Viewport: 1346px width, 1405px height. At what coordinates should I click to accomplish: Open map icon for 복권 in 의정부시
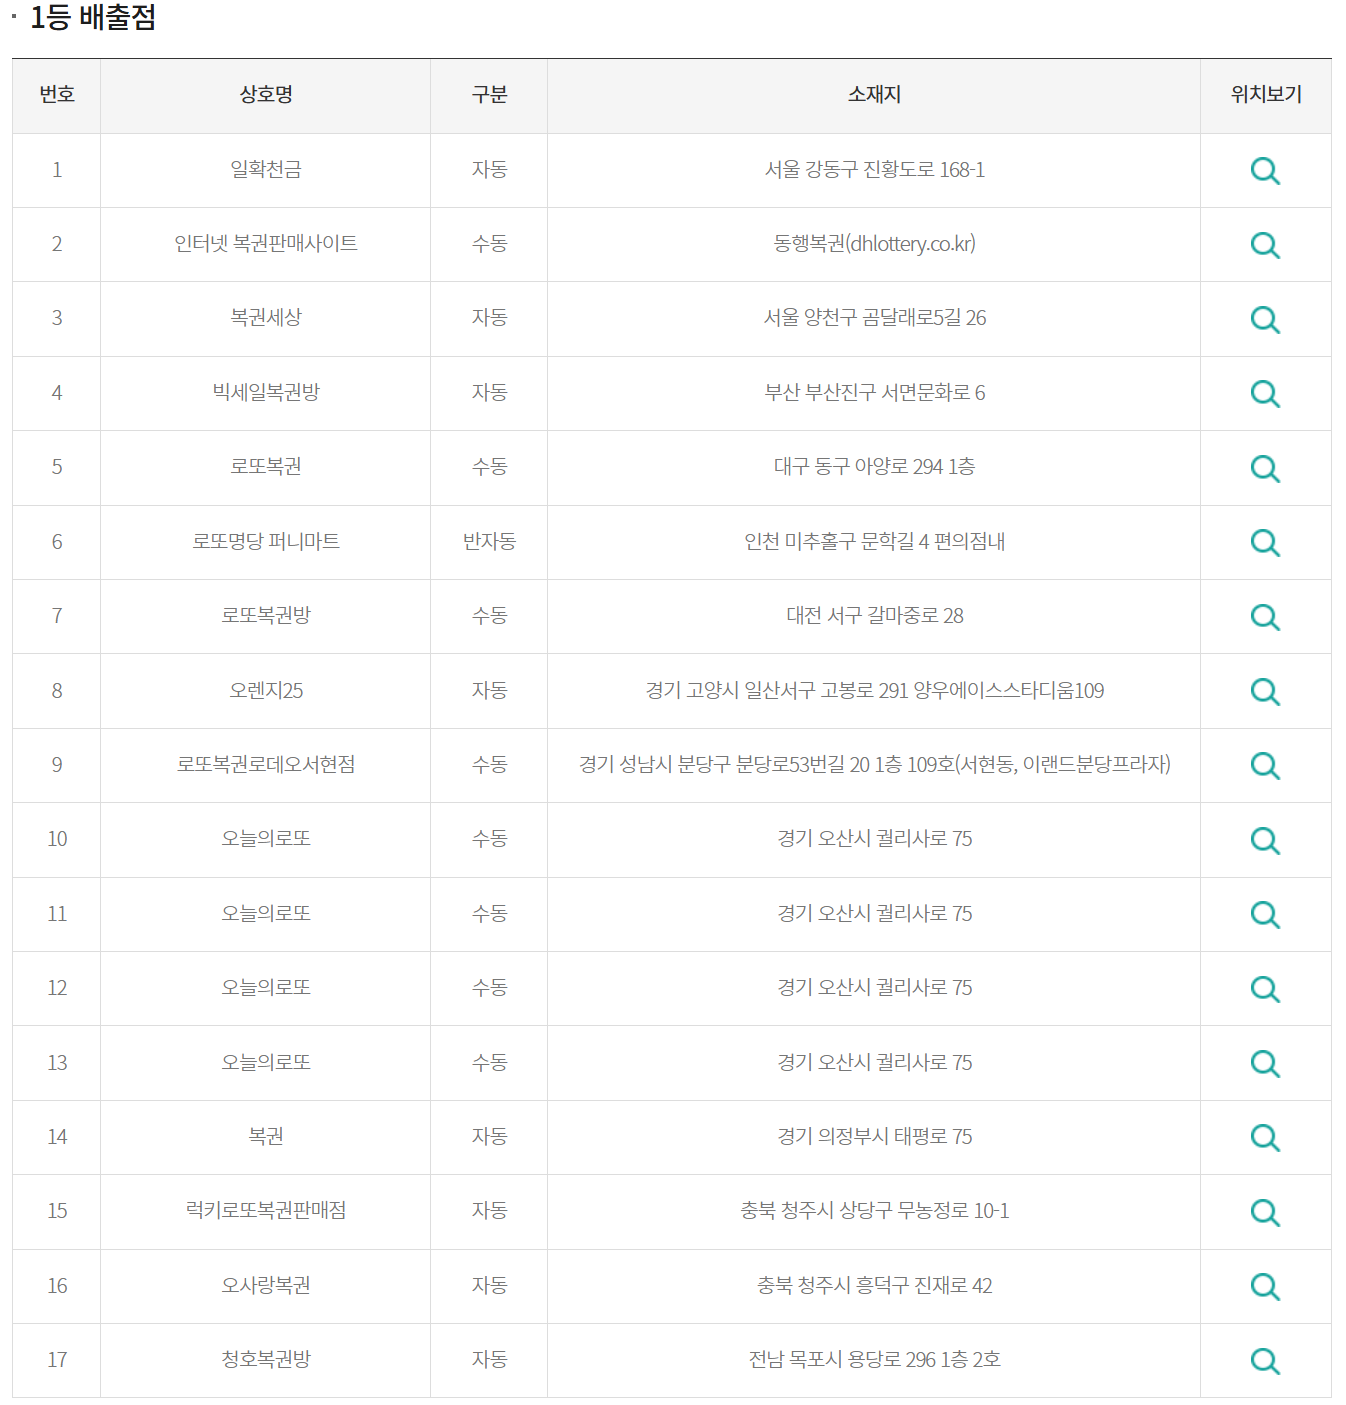pyautogui.click(x=1265, y=1137)
